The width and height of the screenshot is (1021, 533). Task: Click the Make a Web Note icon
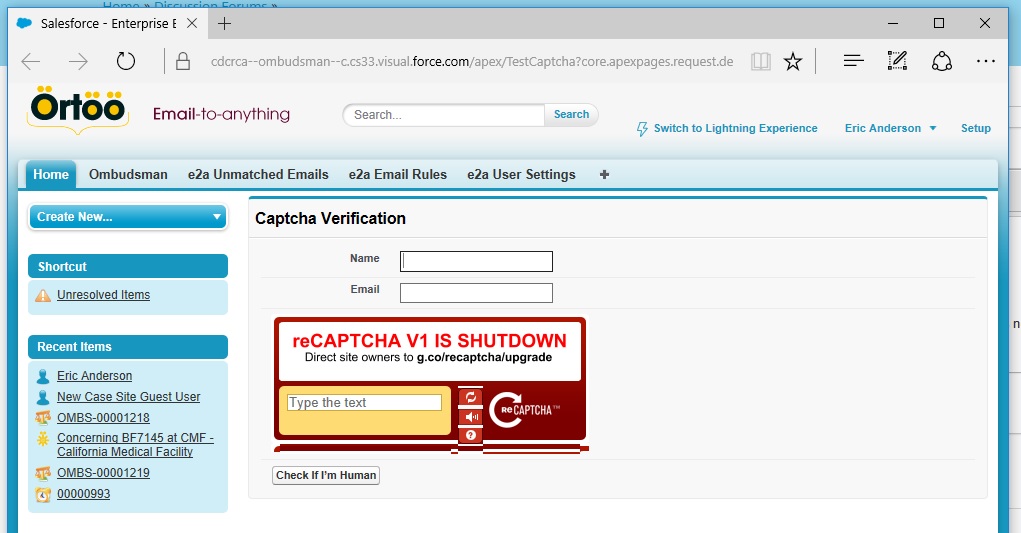(x=897, y=61)
